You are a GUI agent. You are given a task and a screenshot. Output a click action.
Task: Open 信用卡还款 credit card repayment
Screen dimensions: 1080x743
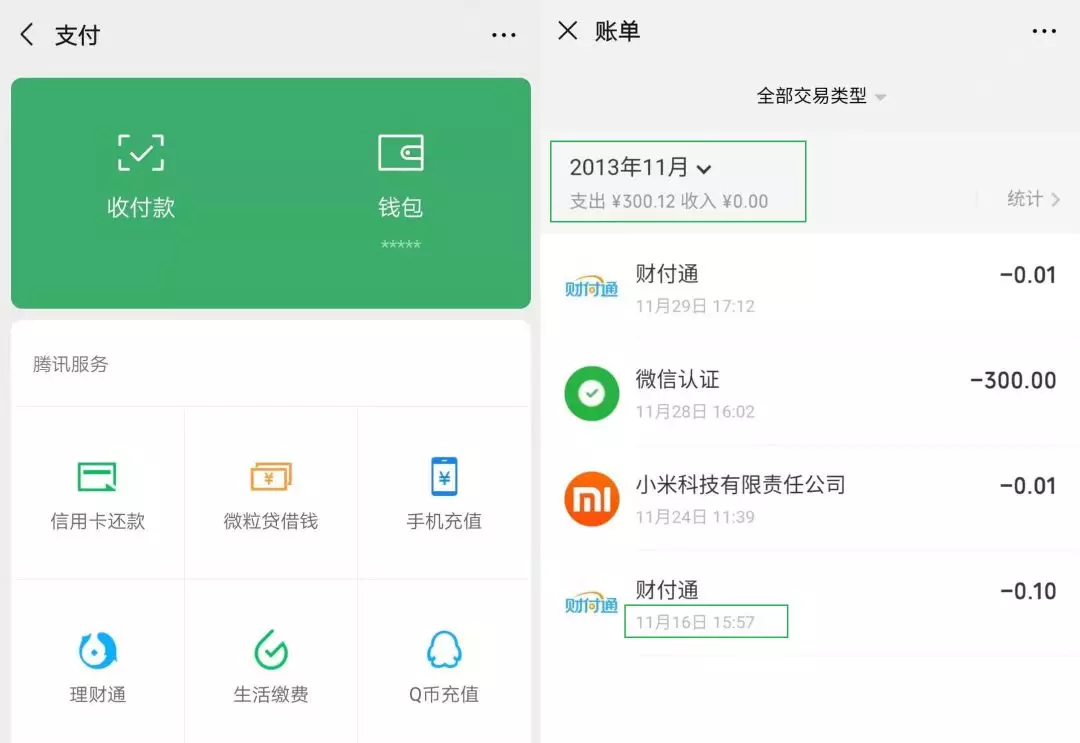point(98,477)
